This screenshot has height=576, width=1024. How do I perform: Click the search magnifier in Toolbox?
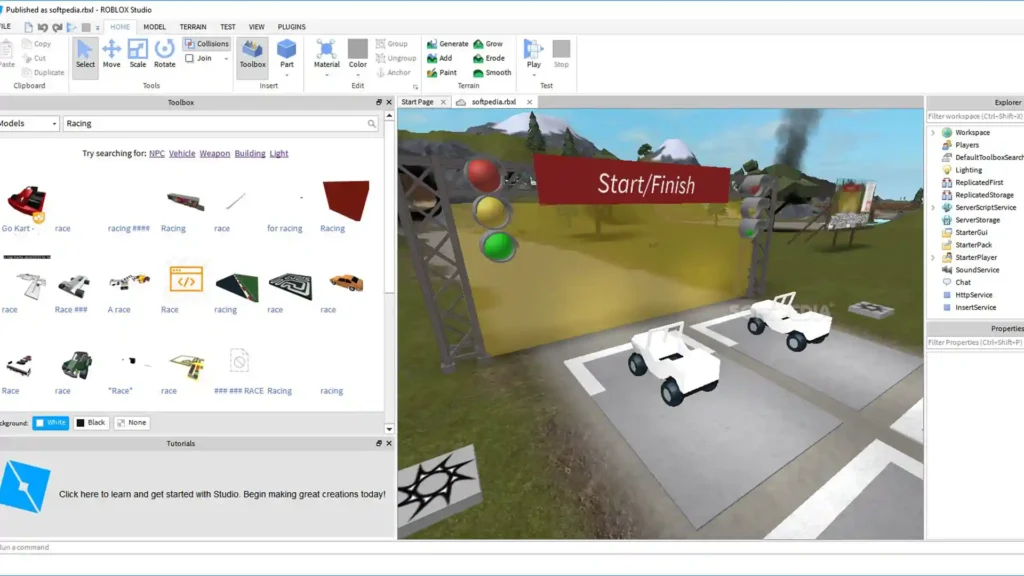tap(372, 123)
